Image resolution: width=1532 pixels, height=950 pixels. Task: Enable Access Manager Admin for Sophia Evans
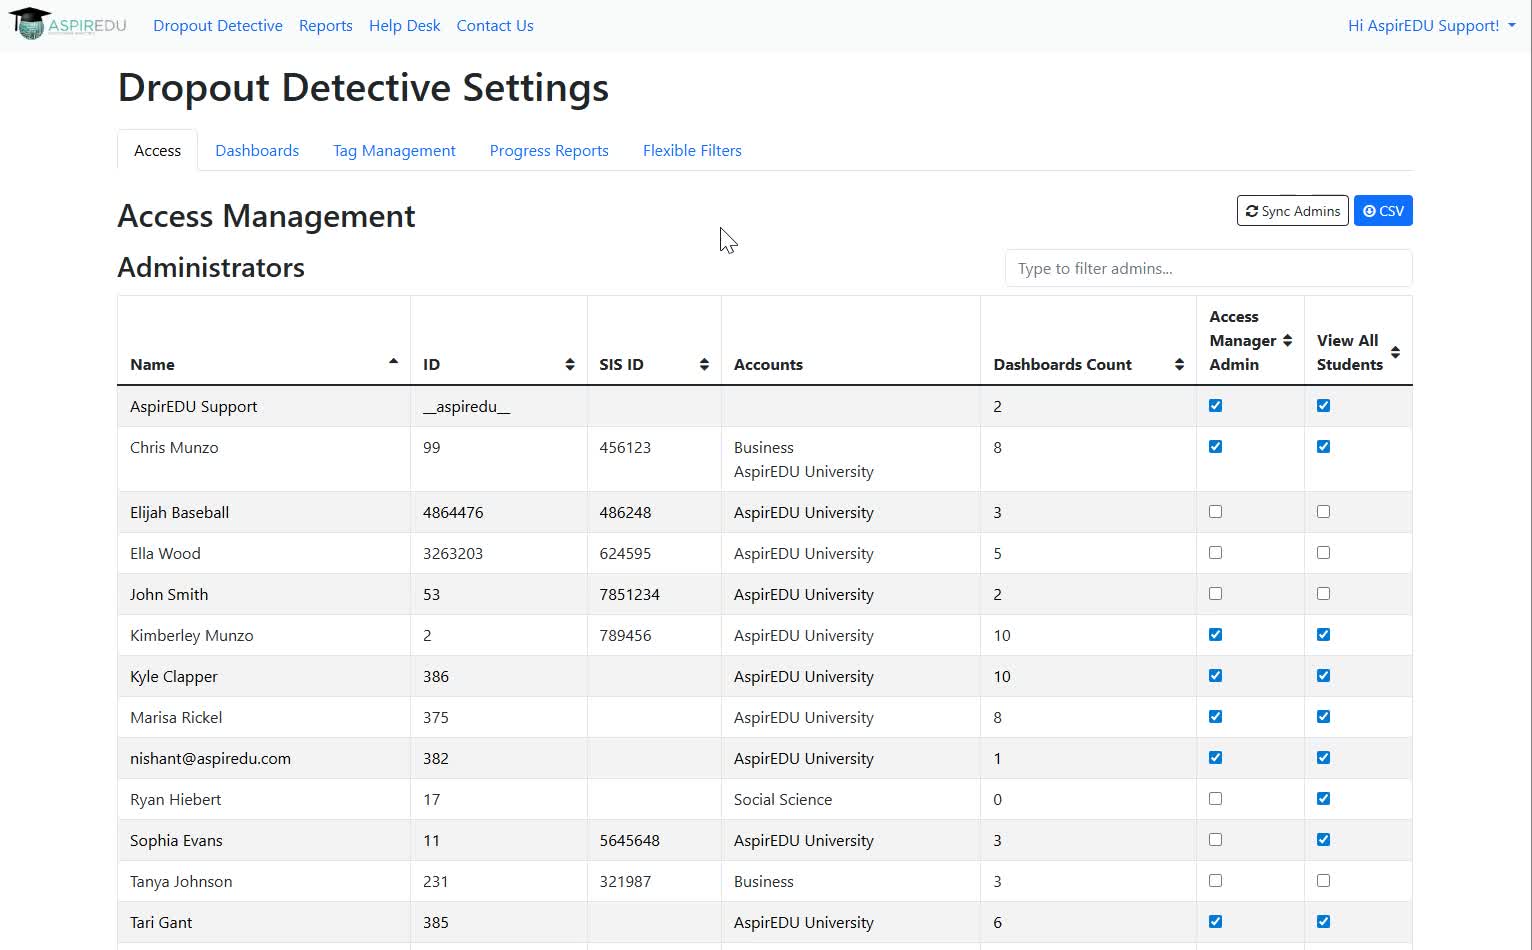(x=1215, y=840)
